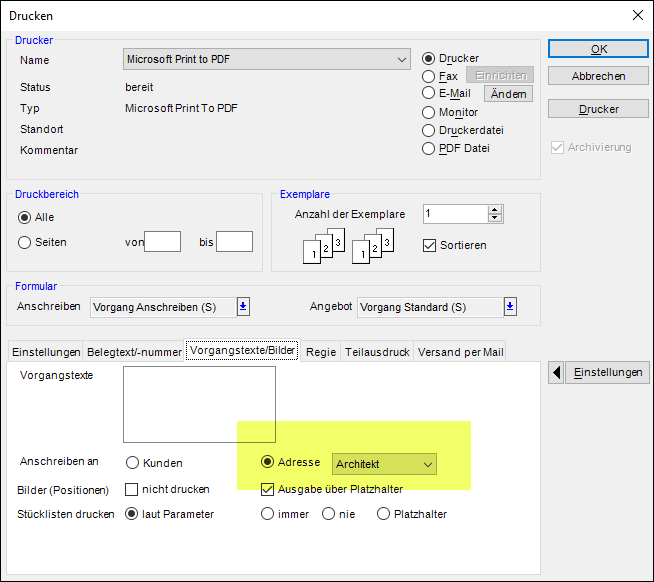Click the Vorgangstexte list box

[199, 404]
